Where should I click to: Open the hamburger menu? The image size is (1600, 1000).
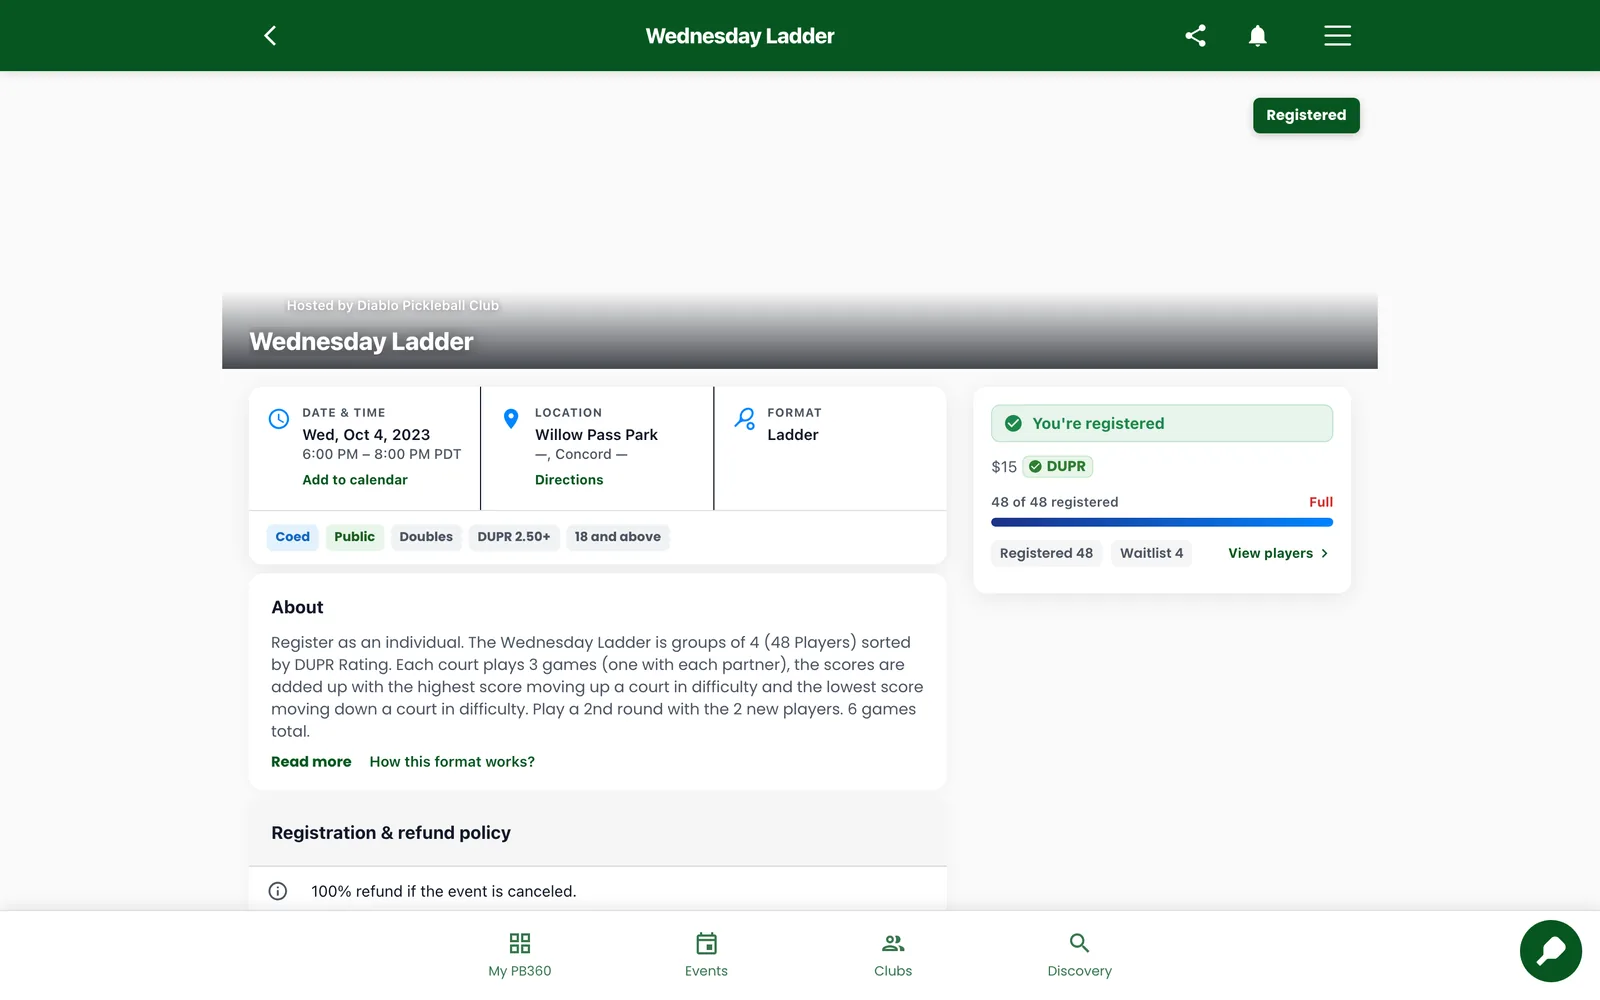[x=1337, y=36]
